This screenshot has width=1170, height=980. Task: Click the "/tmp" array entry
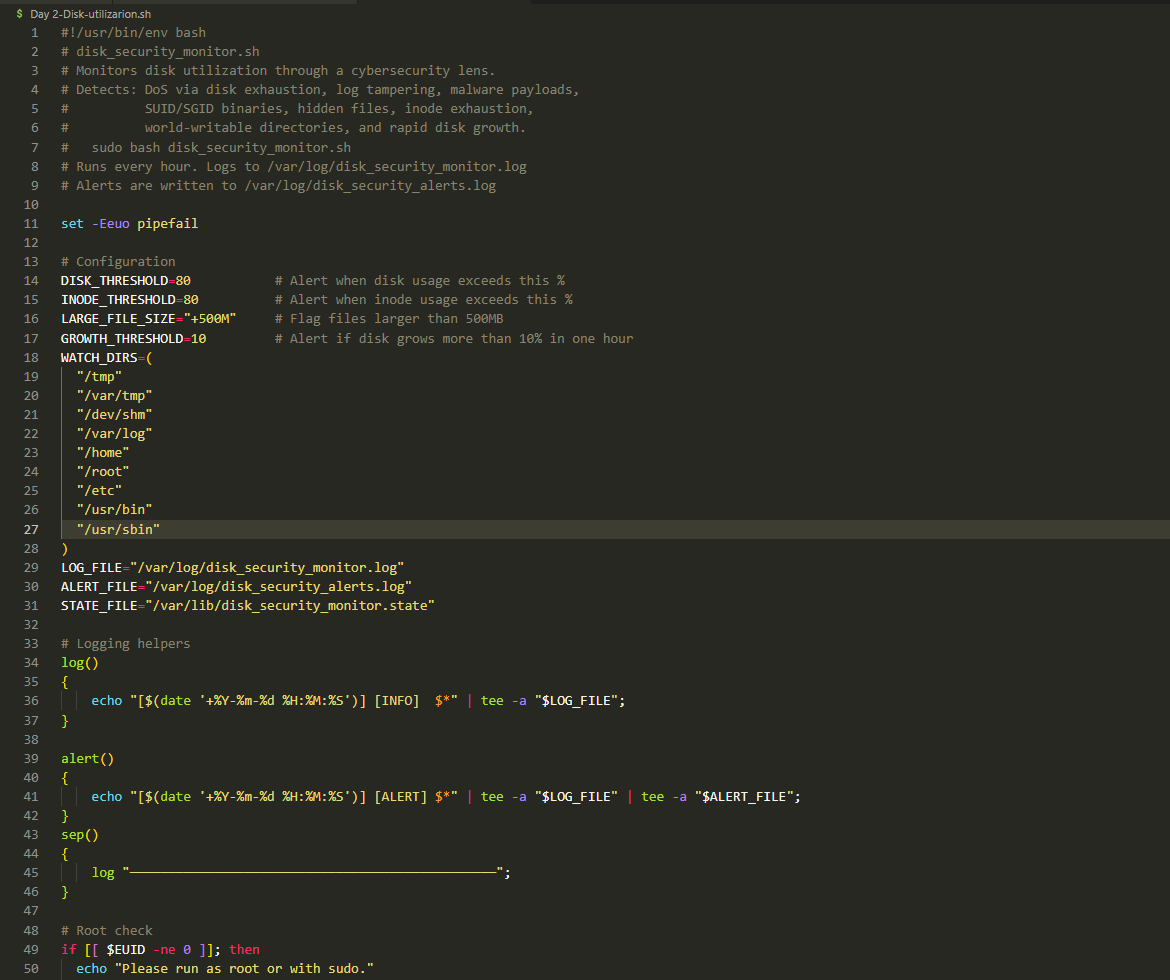(99, 376)
